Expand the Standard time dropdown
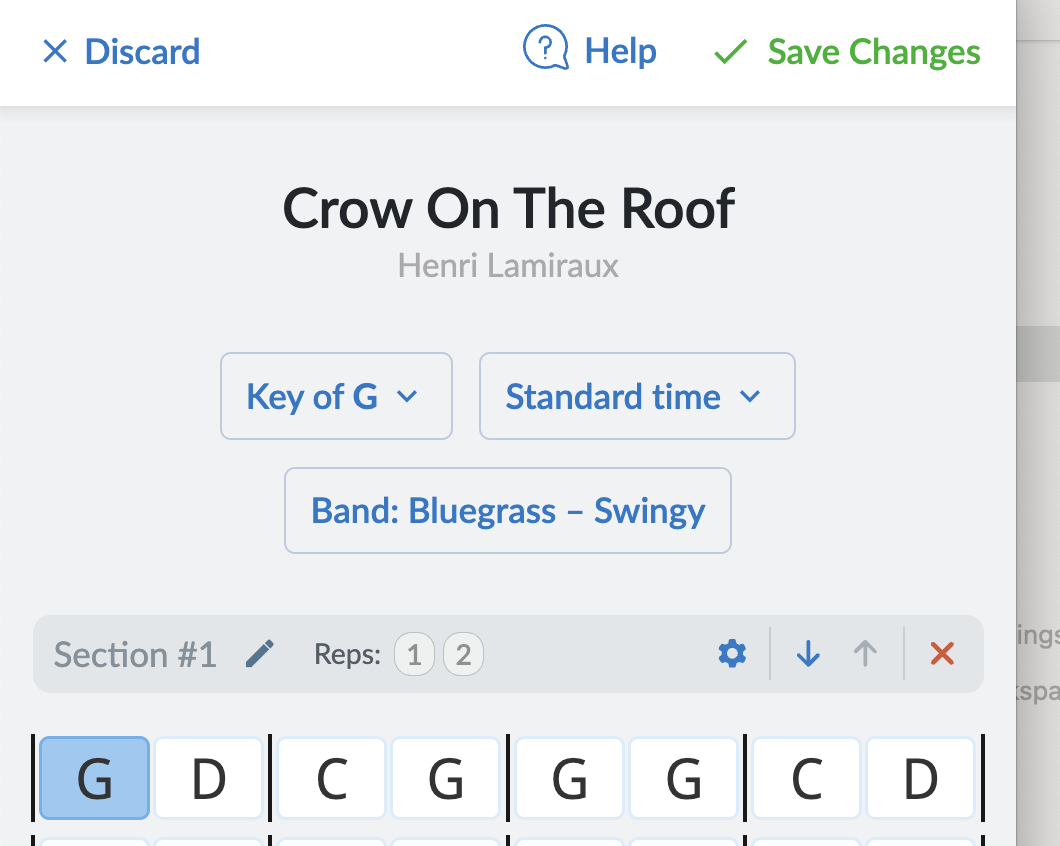Image resolution: width=1060 pixels, height=846 pixels. 637,397
